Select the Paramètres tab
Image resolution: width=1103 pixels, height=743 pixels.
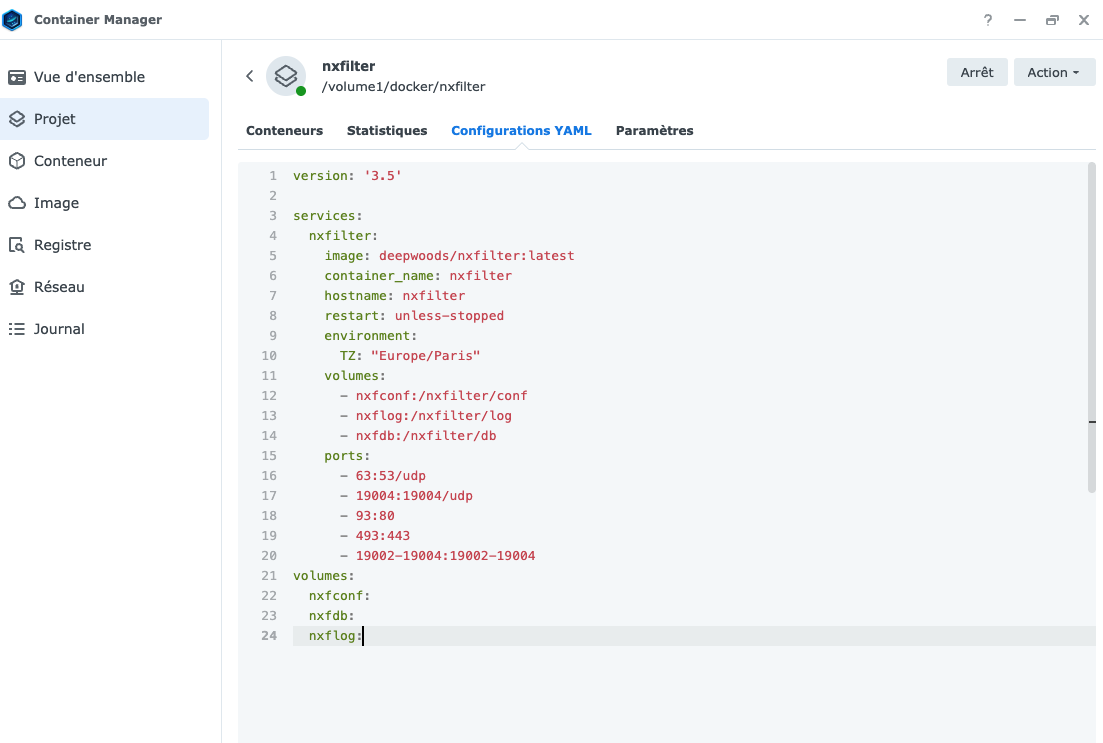tap(654, 131)
